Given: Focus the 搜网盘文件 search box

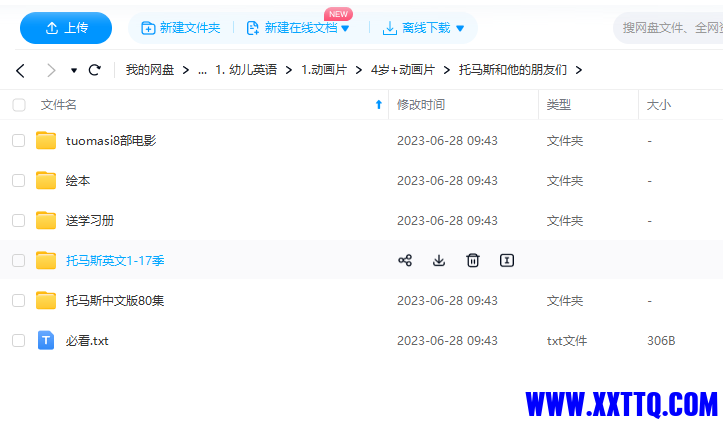Looking at the screenshot, I should (x=669, y=28).
